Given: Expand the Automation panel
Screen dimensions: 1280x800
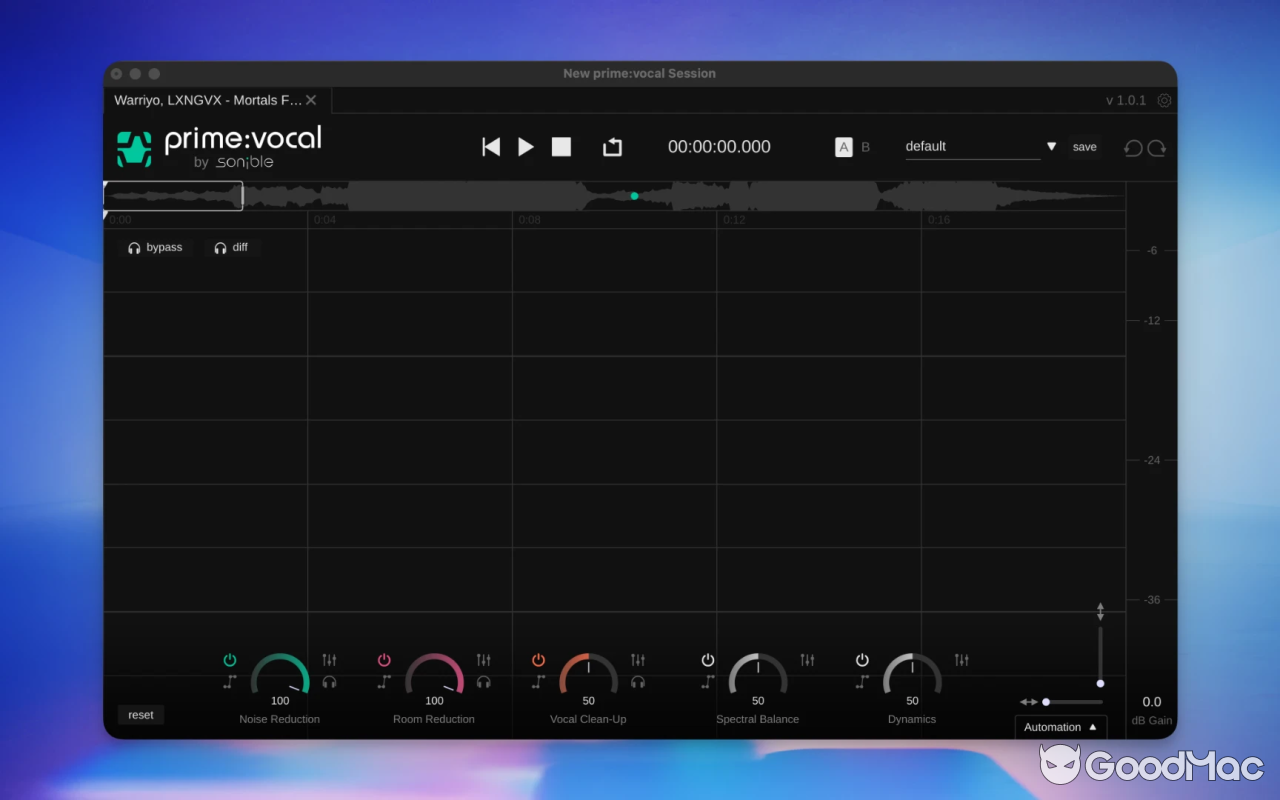Looking at the screenshot, I should click(x=1060, y=727).
